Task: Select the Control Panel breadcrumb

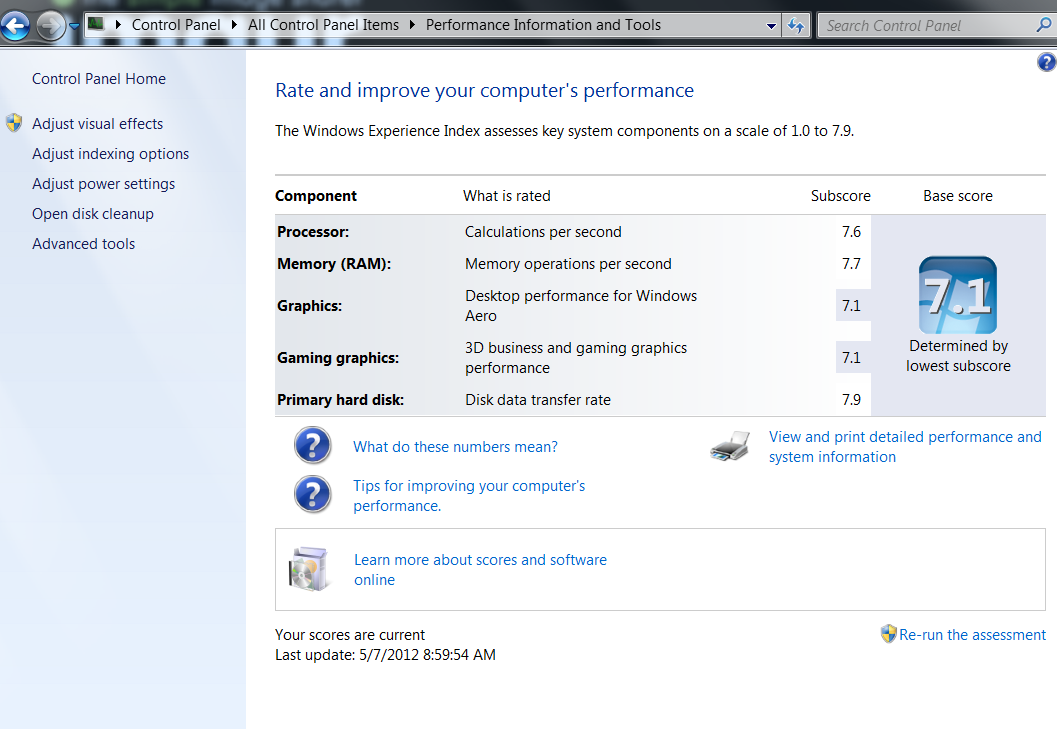Action: pos(176,25)
